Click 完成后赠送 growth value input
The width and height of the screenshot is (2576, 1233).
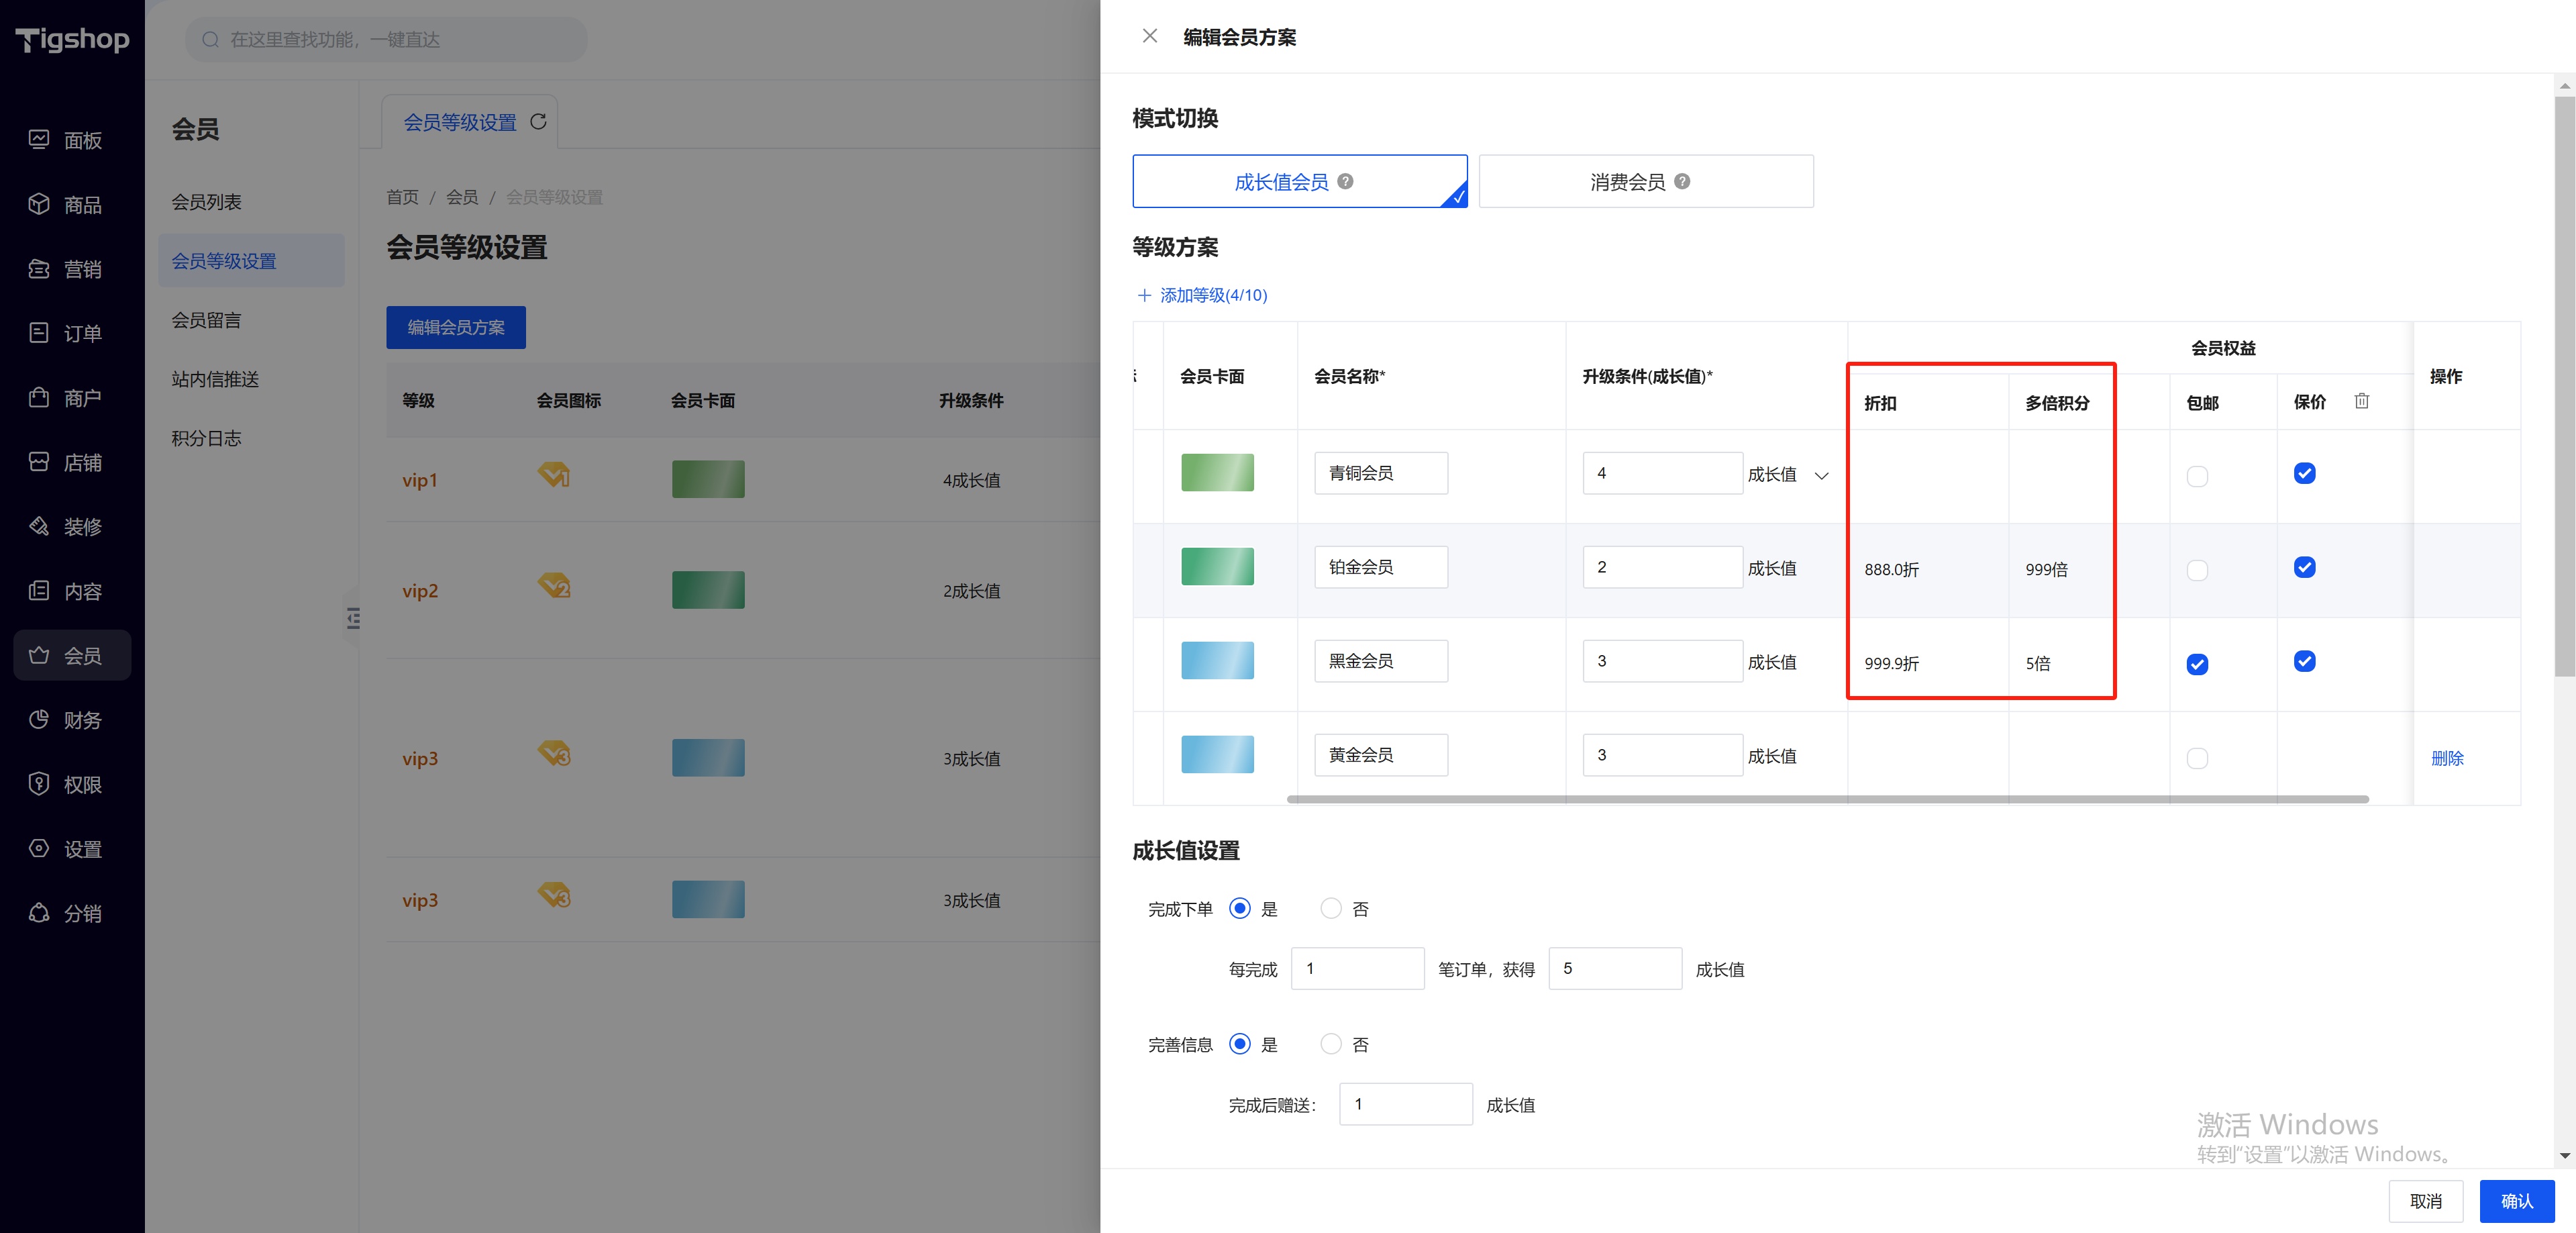click(1405, 1104)
